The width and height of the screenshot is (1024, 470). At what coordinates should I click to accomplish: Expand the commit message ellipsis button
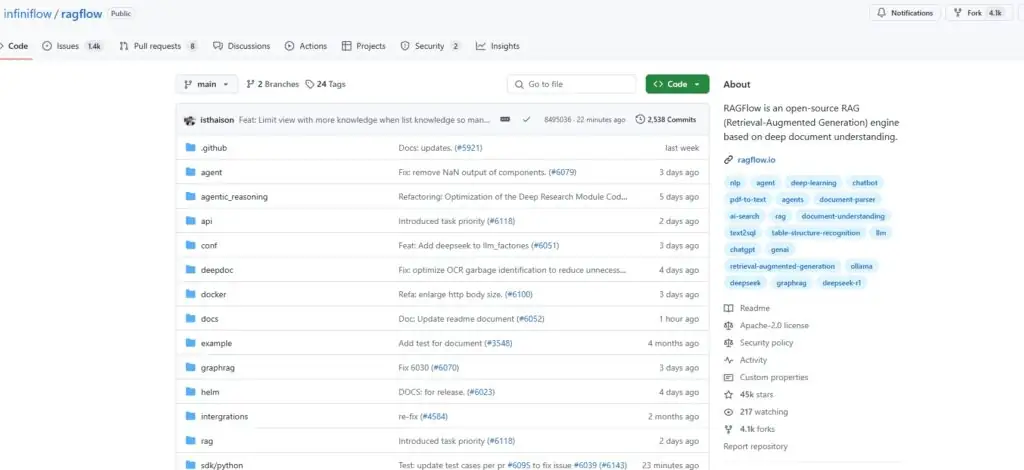coord(505,119)
